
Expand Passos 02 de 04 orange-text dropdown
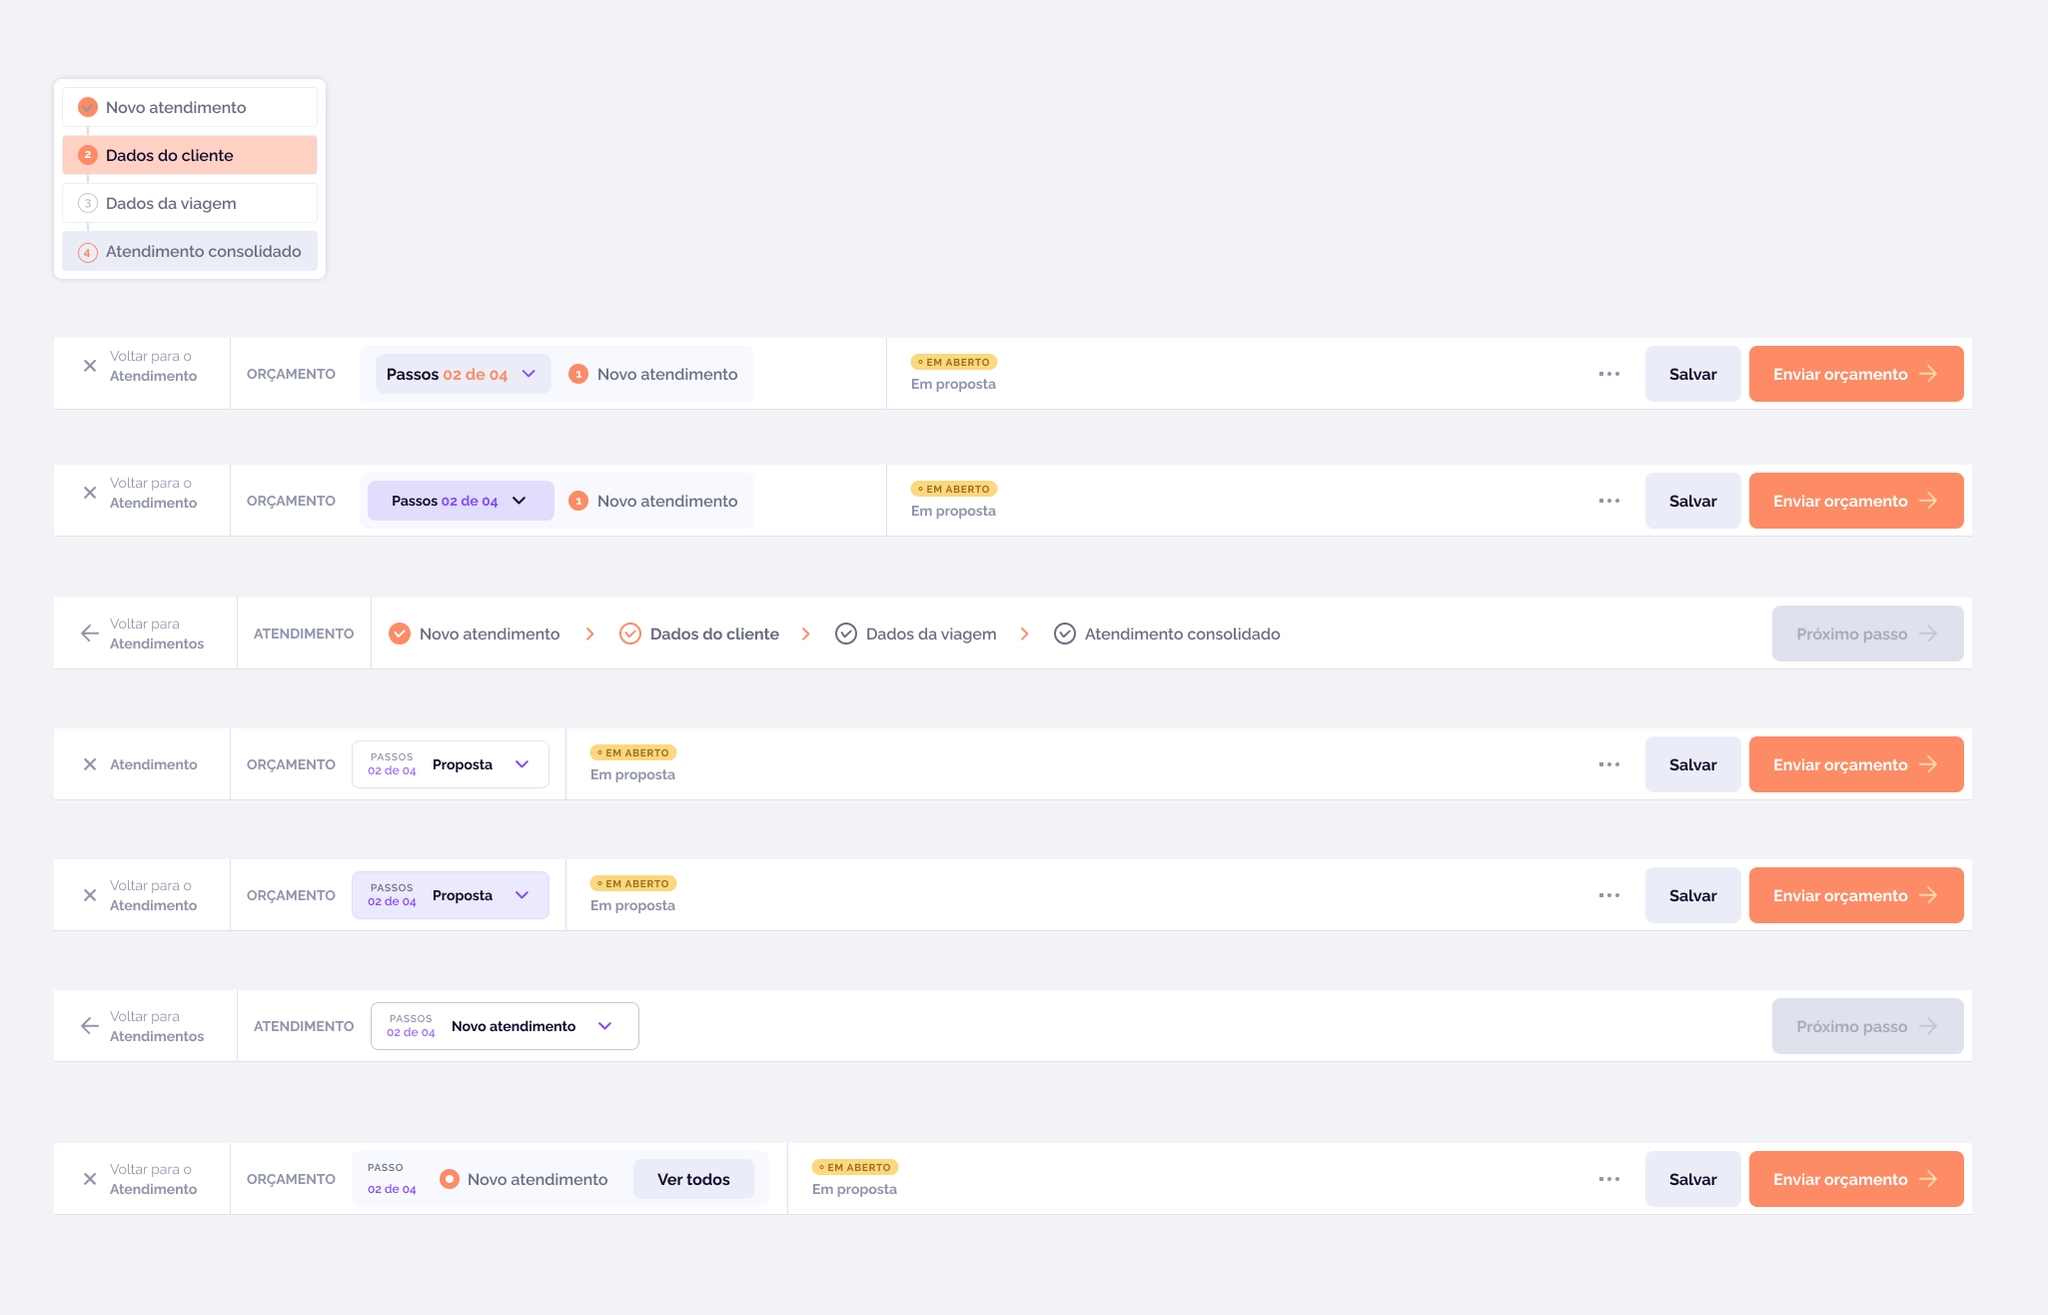pos(462,374)
